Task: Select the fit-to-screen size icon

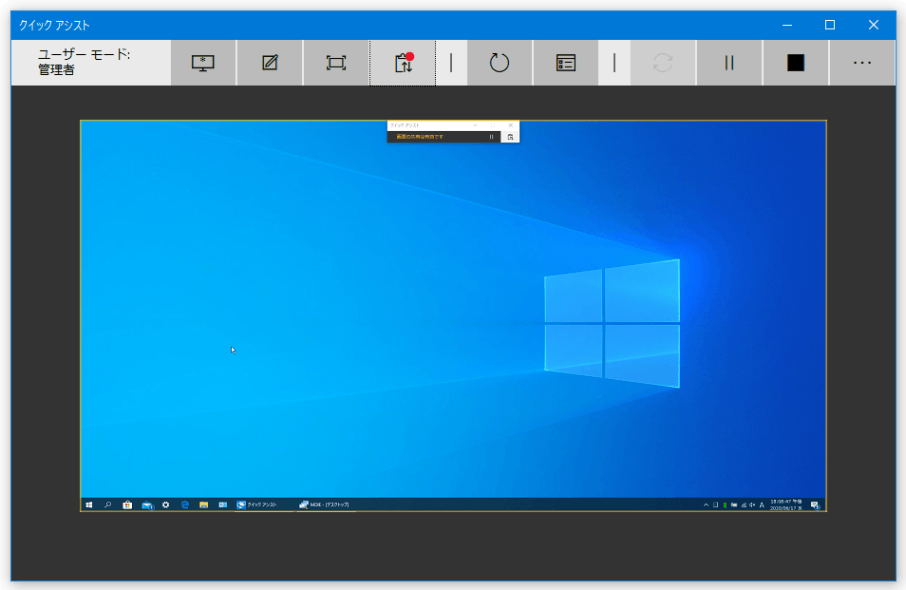Action: [x=336, y=63]
